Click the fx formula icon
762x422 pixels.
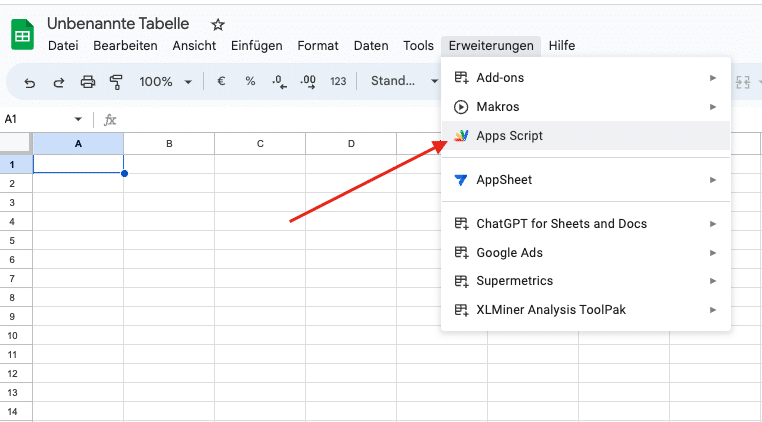point(110,120)
